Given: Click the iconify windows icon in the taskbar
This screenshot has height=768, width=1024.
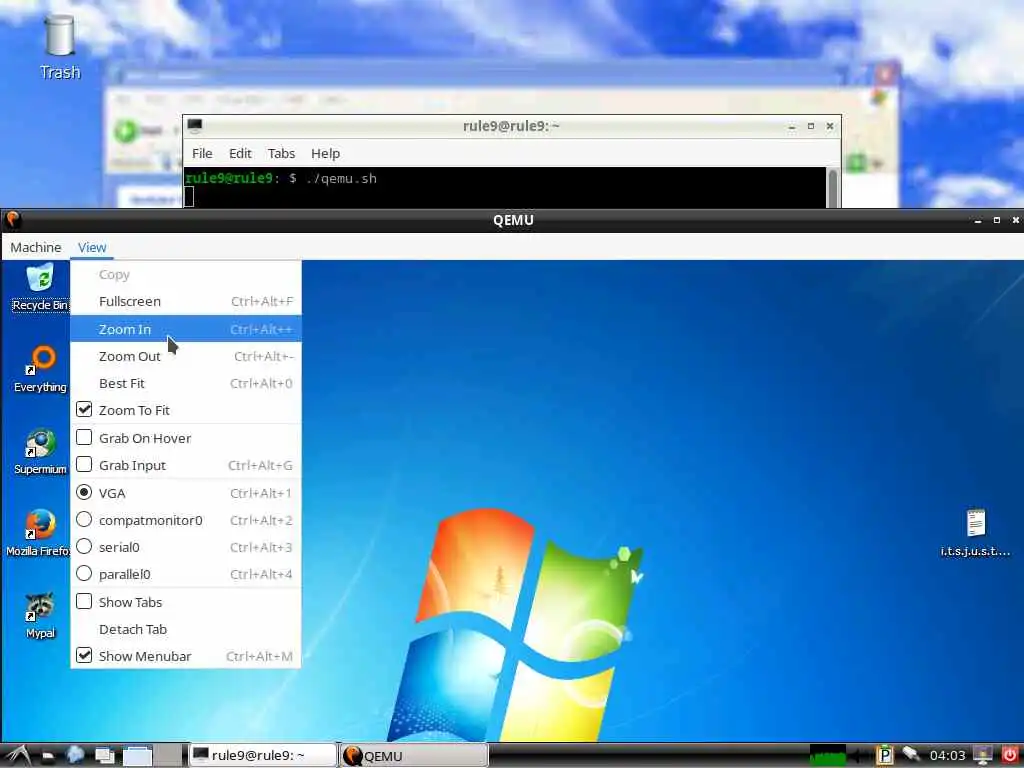Looking at the screenshot, I should pos(104,756).
